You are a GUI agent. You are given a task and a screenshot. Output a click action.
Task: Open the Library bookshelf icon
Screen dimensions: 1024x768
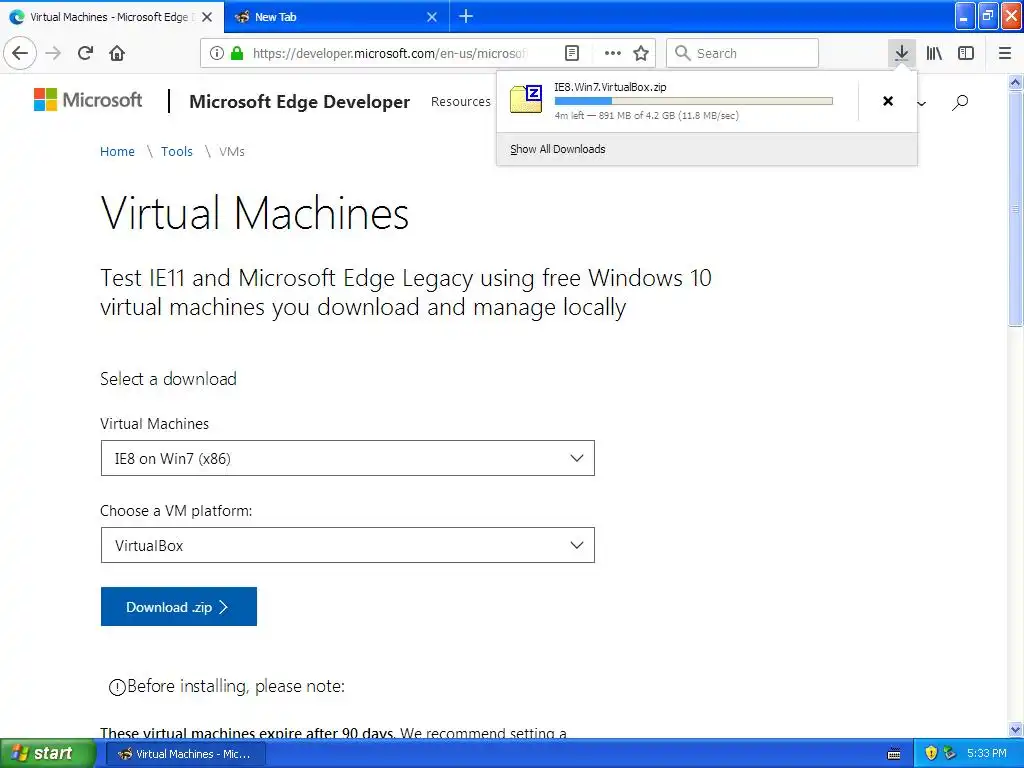pyautogui.click(x=934, y=53)
